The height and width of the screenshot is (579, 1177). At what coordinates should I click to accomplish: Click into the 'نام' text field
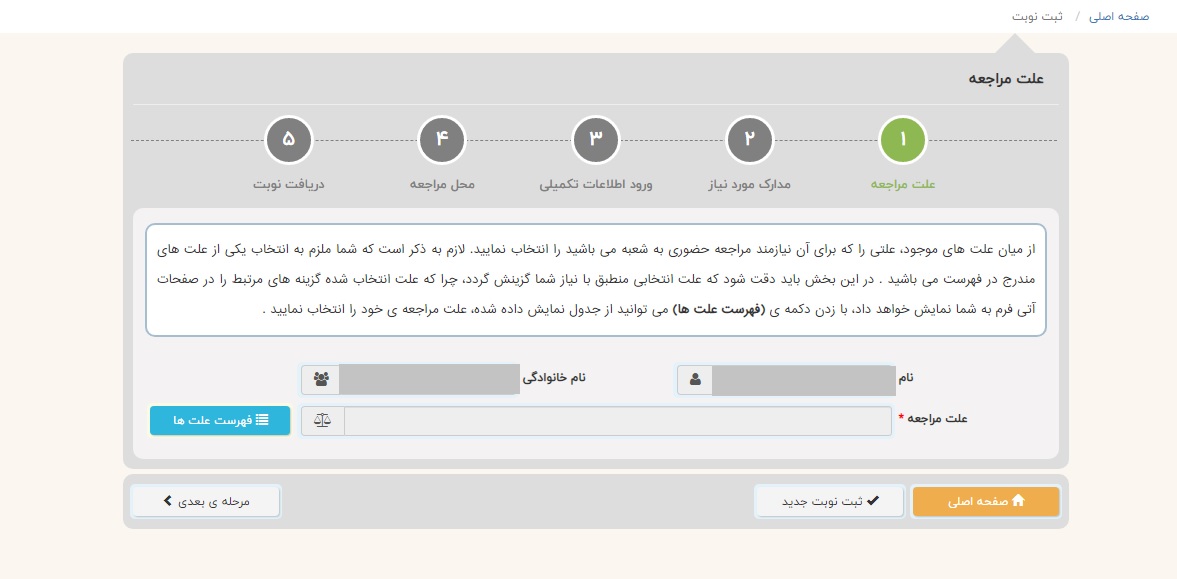803,380
